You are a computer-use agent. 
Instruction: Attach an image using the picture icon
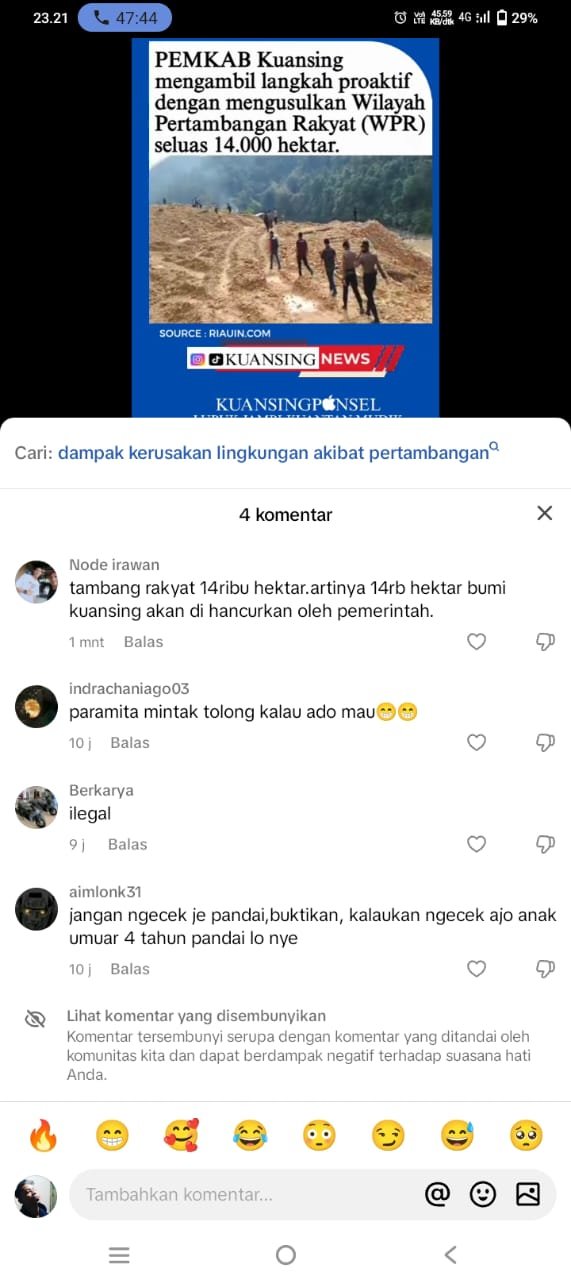pos(528,1194)
